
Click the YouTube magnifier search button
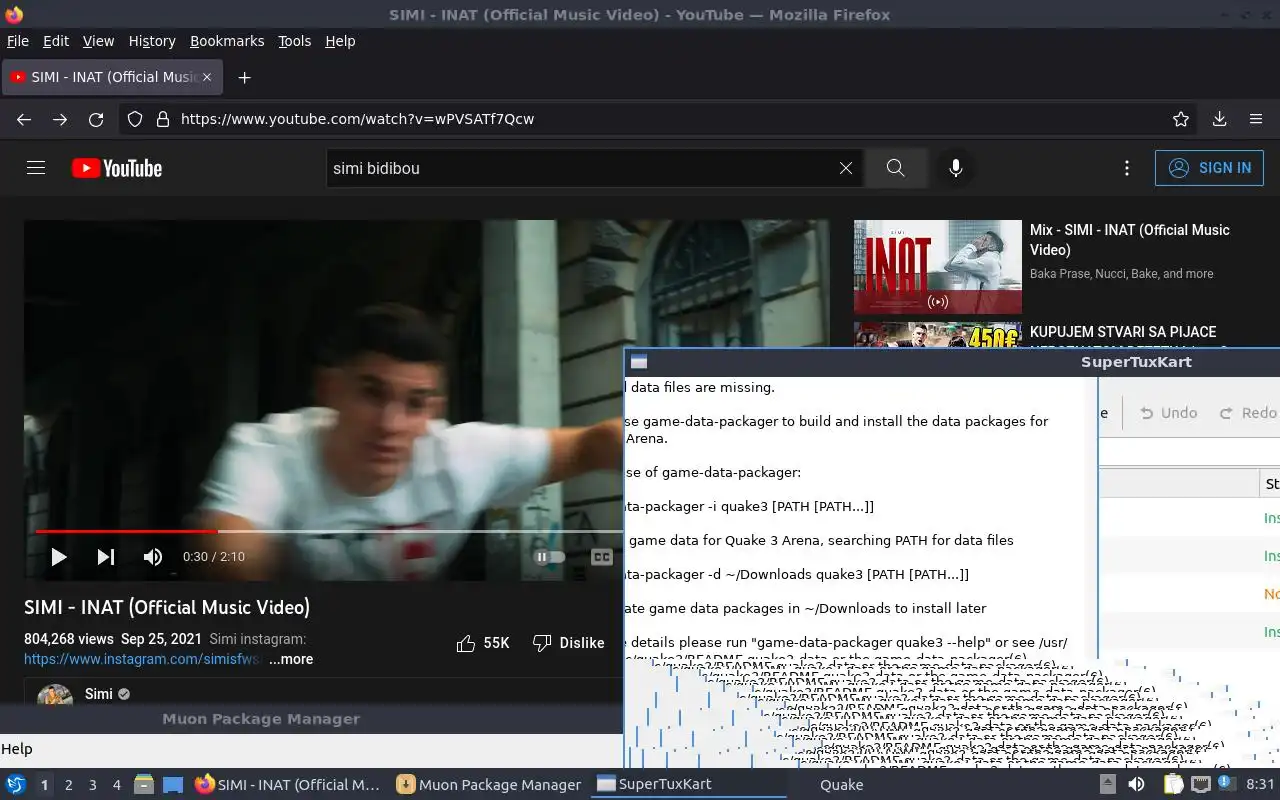[x=895, y=168]
